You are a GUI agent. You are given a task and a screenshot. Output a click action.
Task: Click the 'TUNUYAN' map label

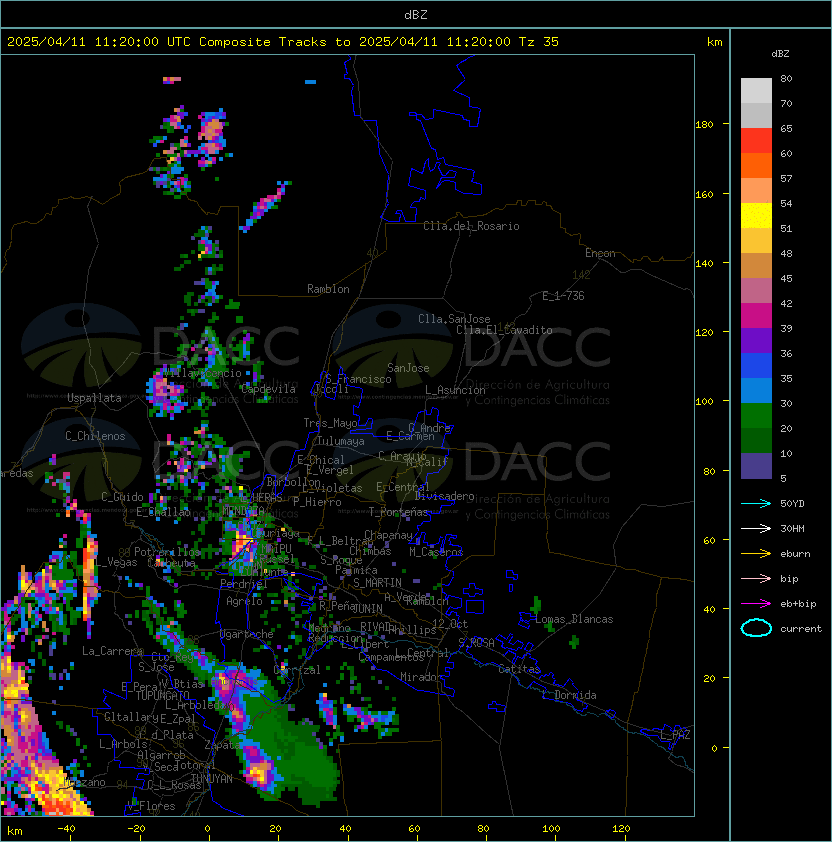pos(212,779)
